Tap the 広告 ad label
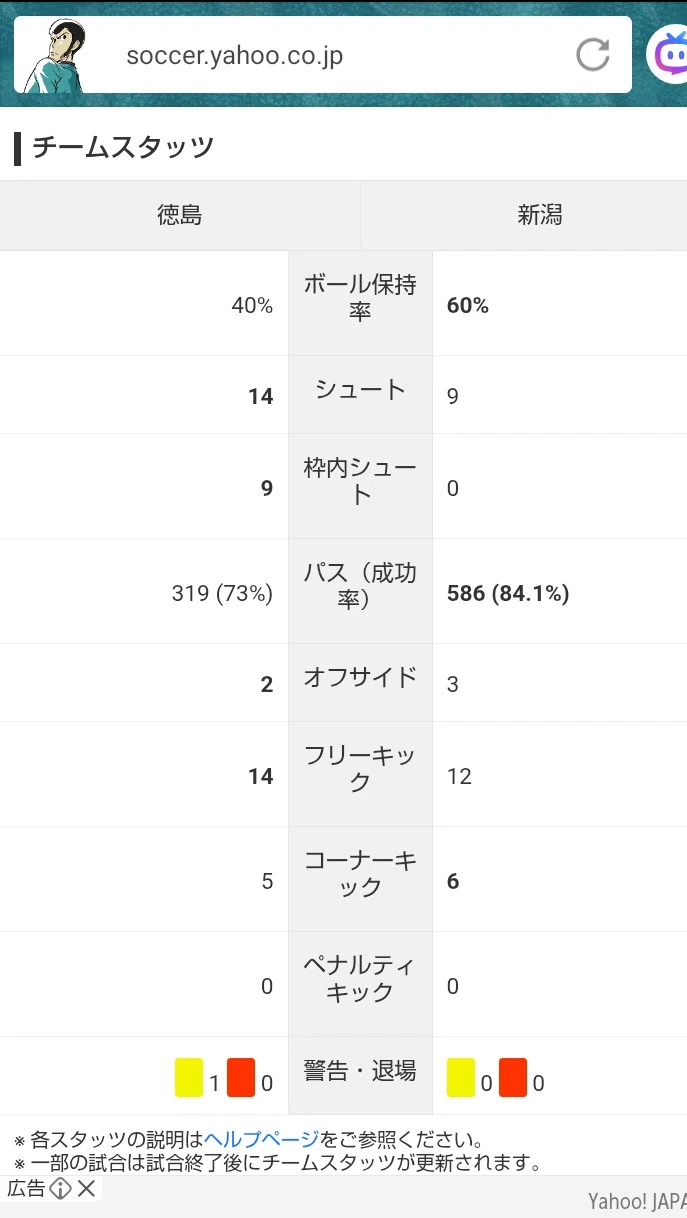Screen dimensions: 687x1218 (26, 1188)
